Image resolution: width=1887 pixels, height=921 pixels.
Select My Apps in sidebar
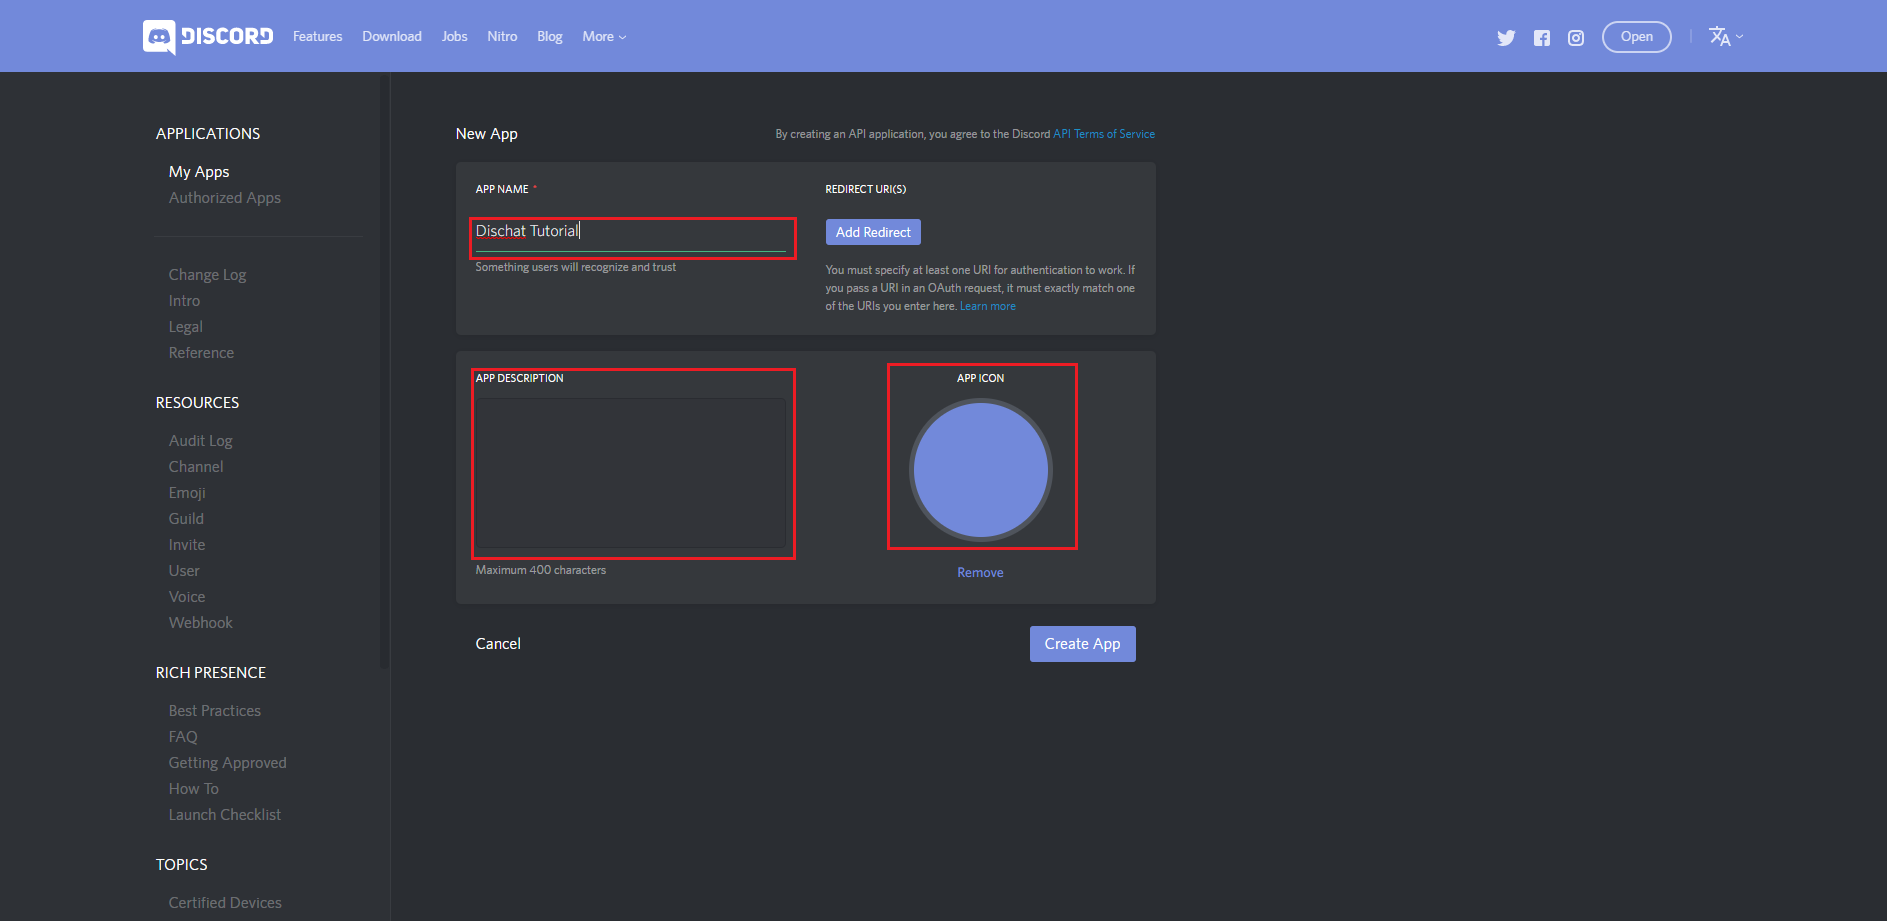(x=199, y=172)
